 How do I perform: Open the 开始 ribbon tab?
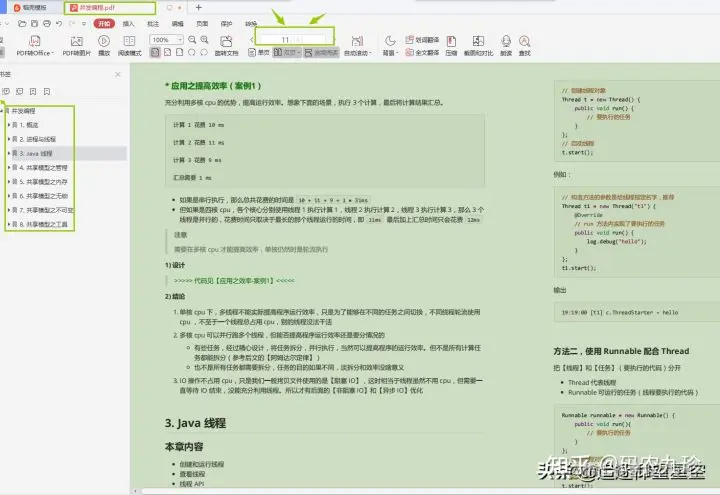pos(104,23)
